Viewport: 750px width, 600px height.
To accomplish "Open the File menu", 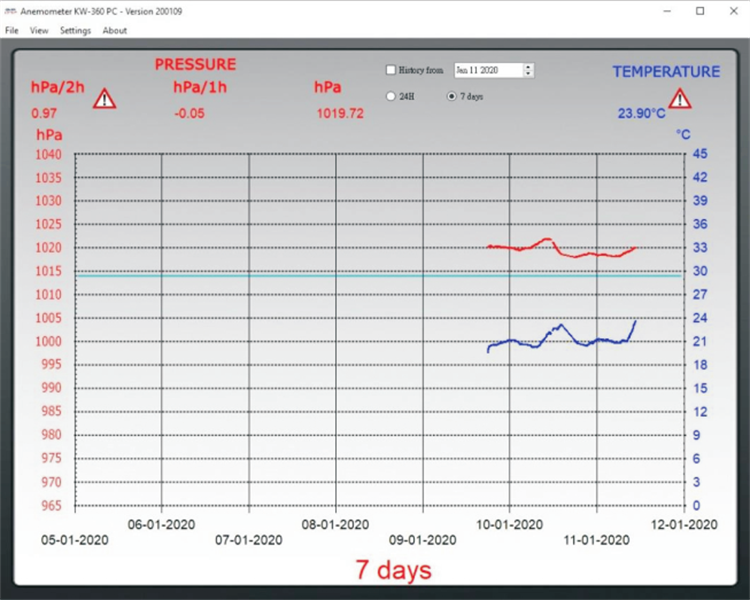I will click(12, 30).
